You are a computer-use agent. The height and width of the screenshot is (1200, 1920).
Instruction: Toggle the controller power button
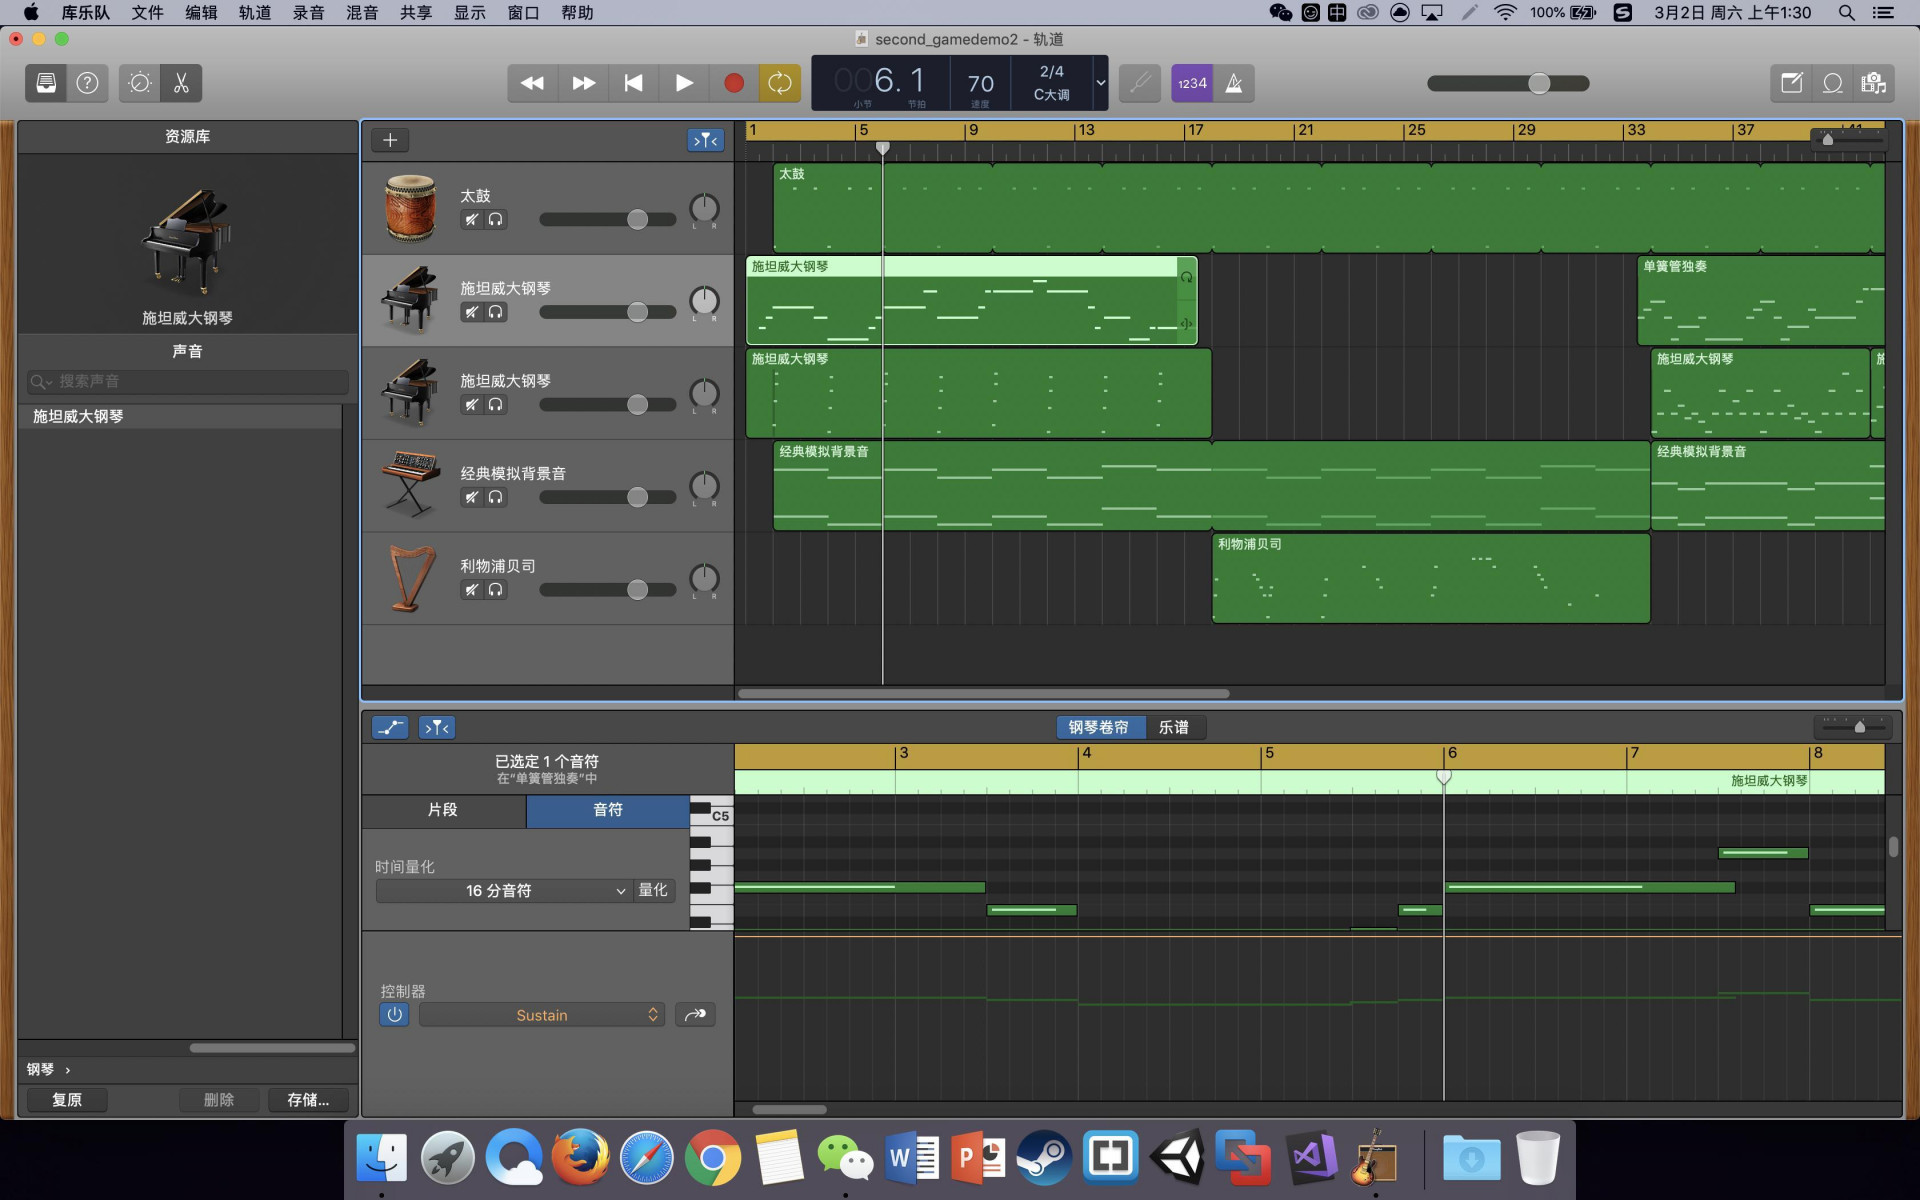[394, 1015]
